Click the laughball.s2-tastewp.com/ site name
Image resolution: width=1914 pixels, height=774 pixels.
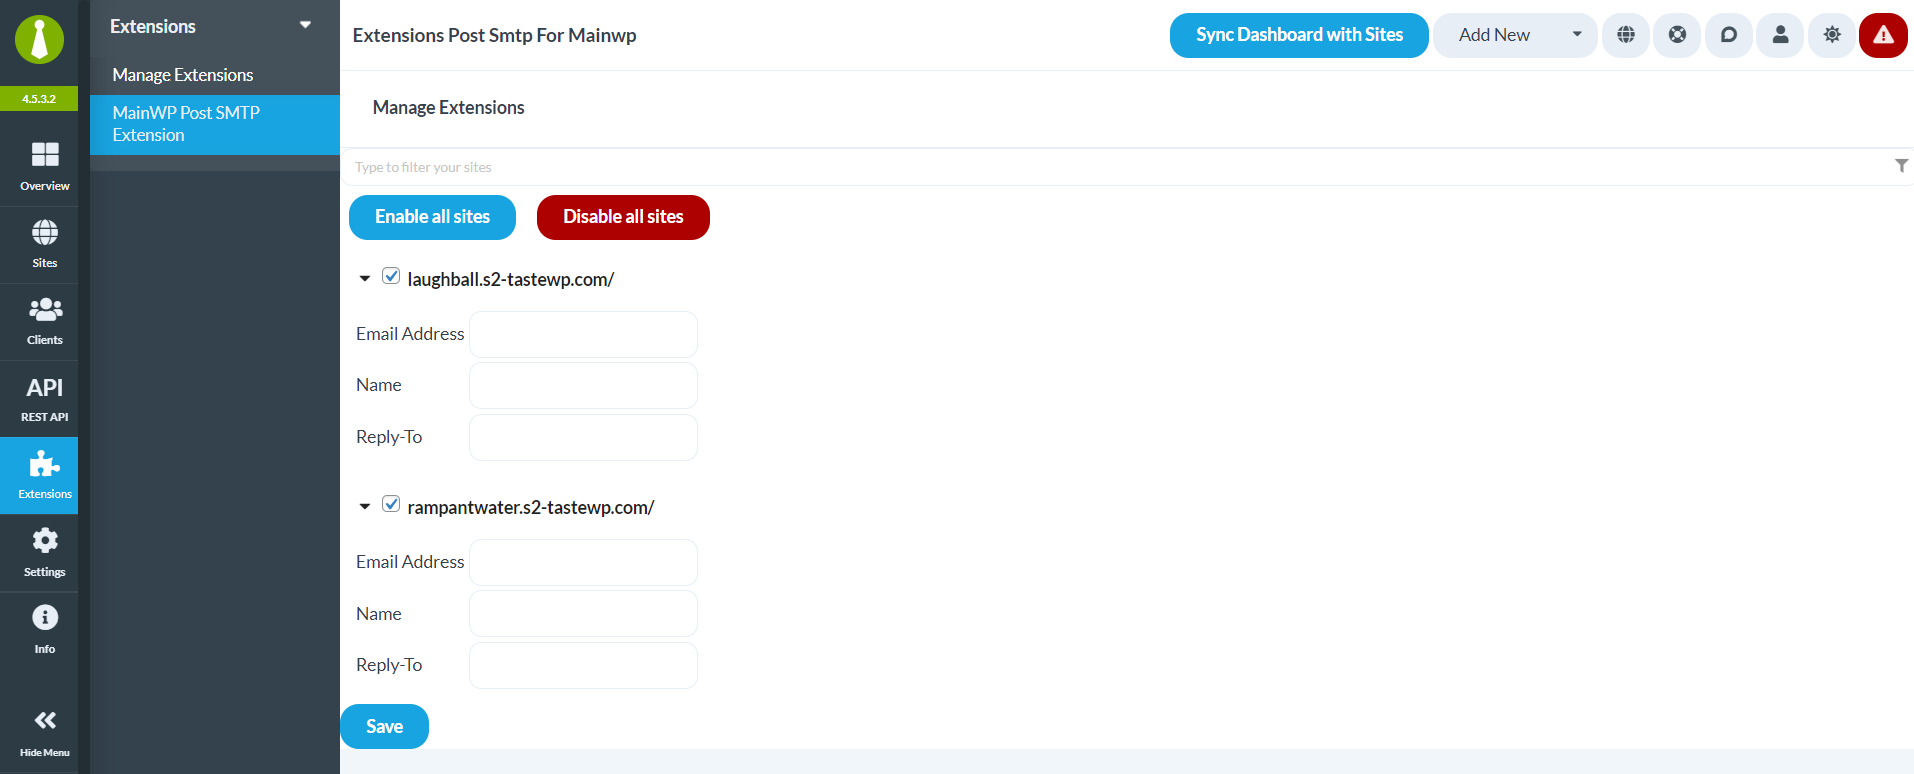510,279
